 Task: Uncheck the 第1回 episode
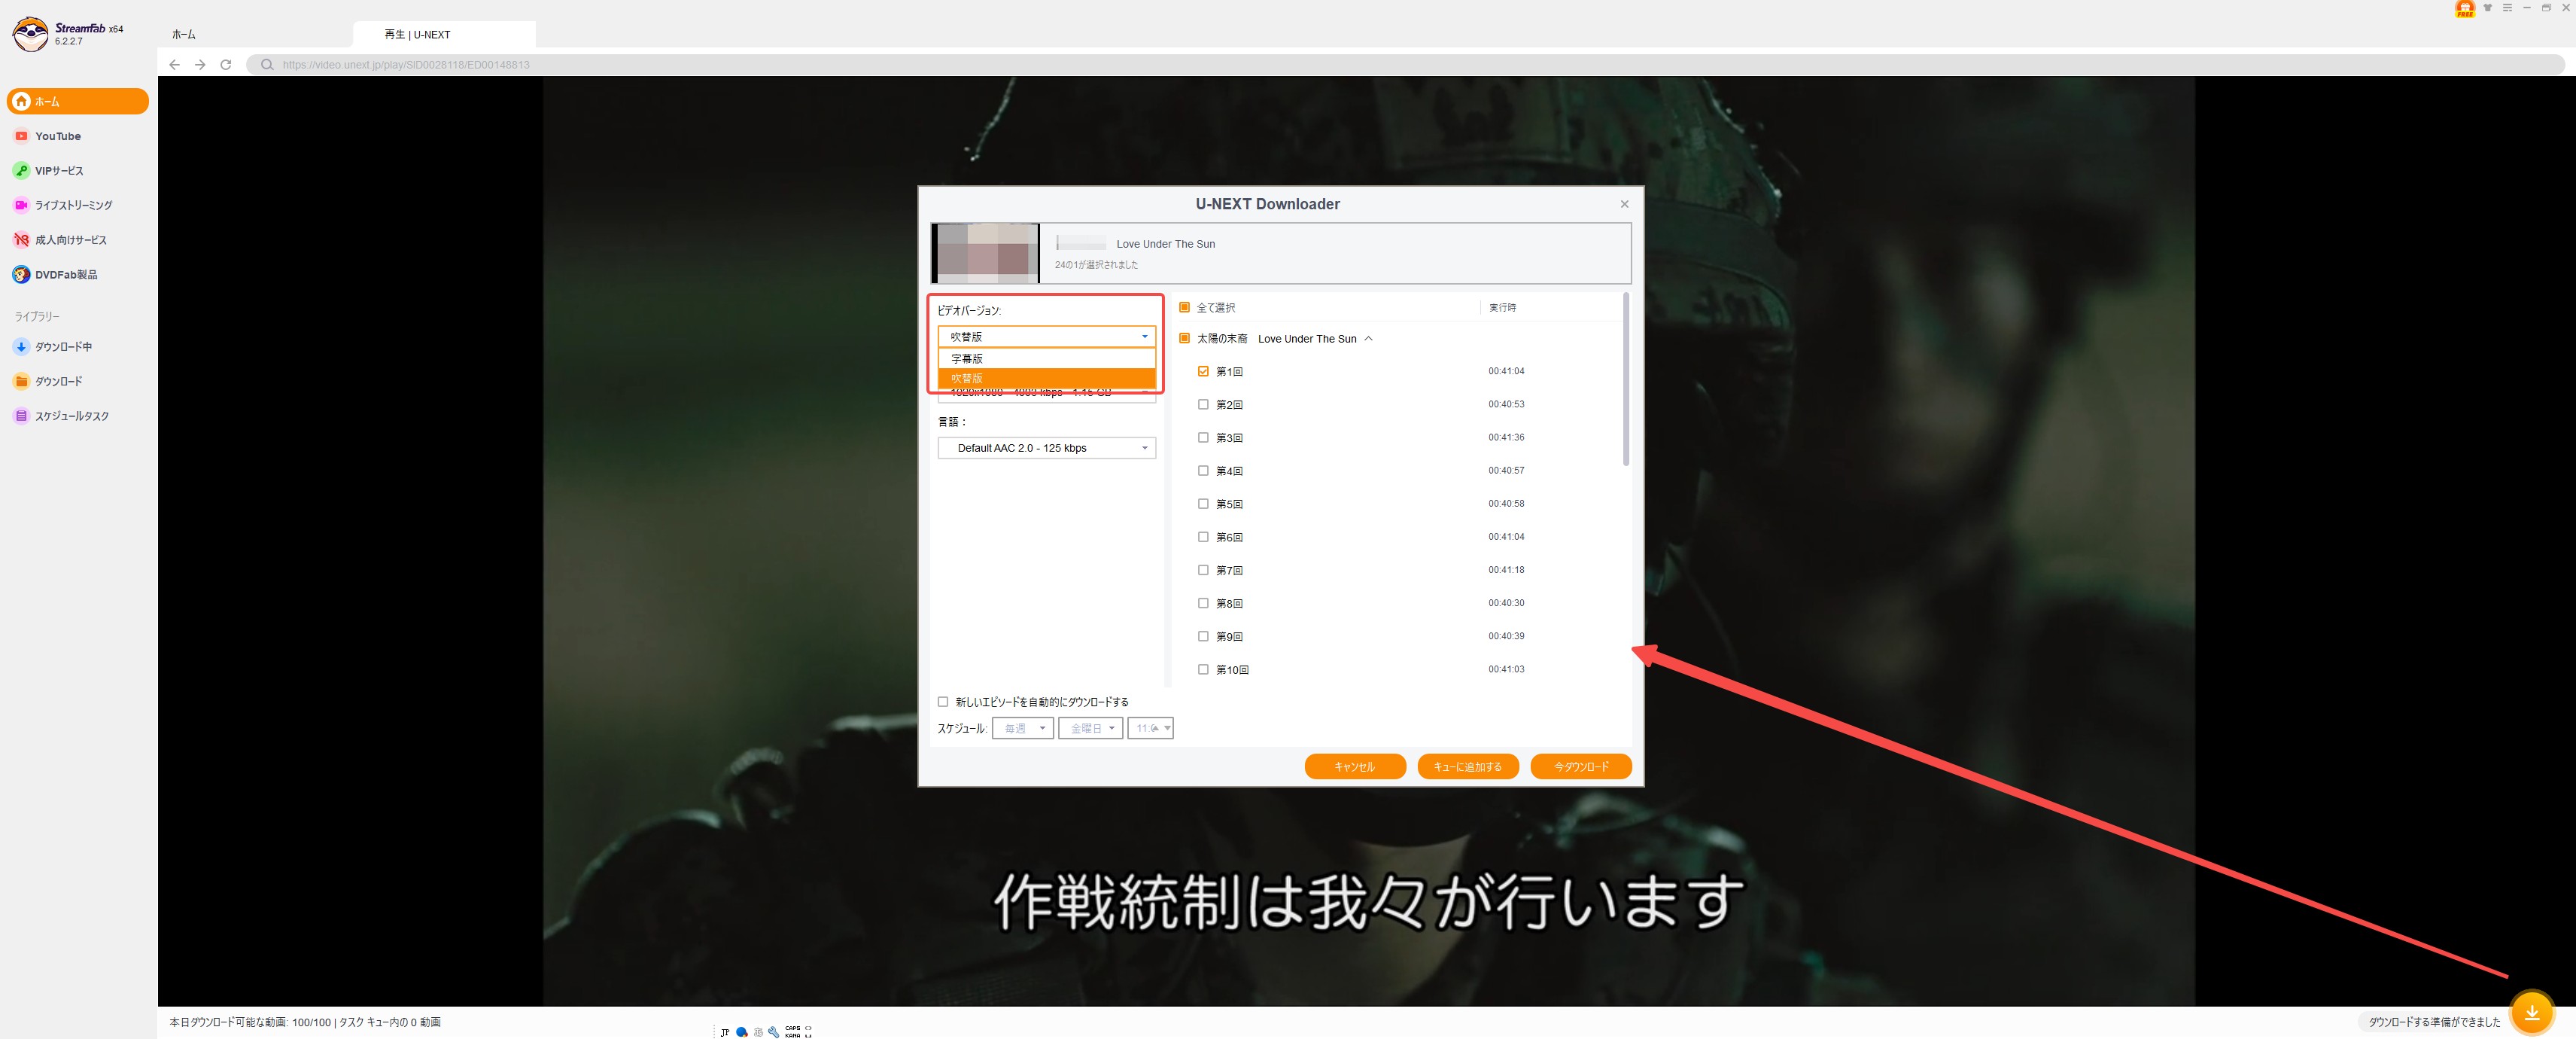coord(1203,371)
